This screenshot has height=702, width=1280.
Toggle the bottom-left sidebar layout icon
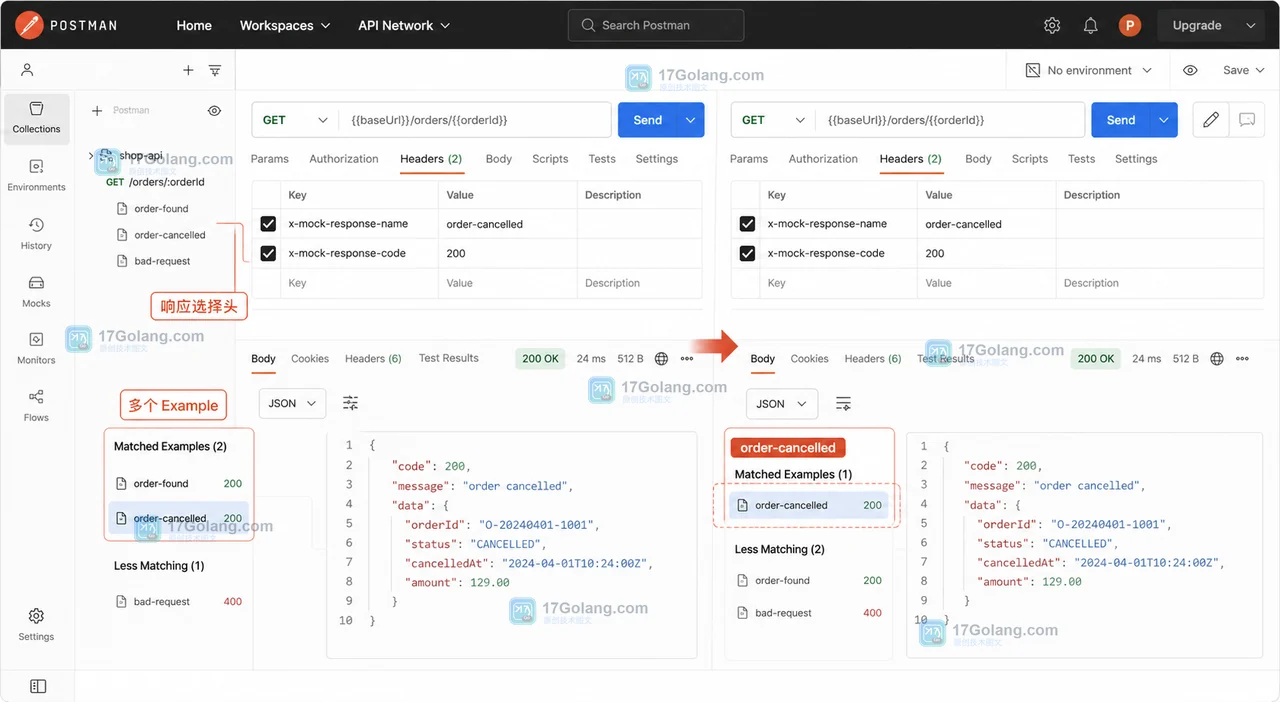point(38,686)
